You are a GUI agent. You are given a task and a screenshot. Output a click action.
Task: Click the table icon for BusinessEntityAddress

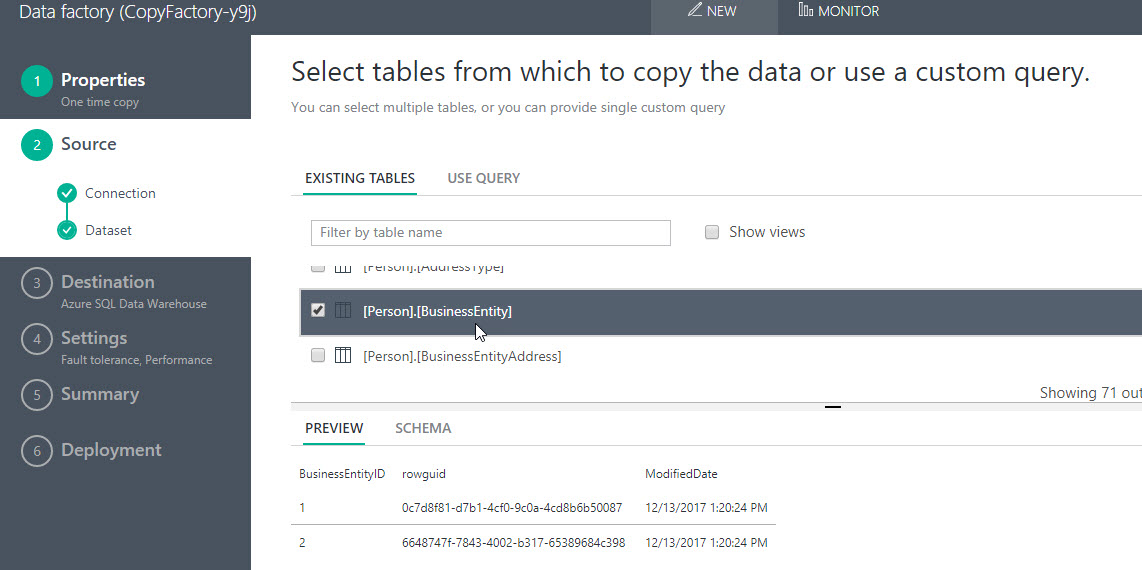pyautogui.click(x=343, y=355)
